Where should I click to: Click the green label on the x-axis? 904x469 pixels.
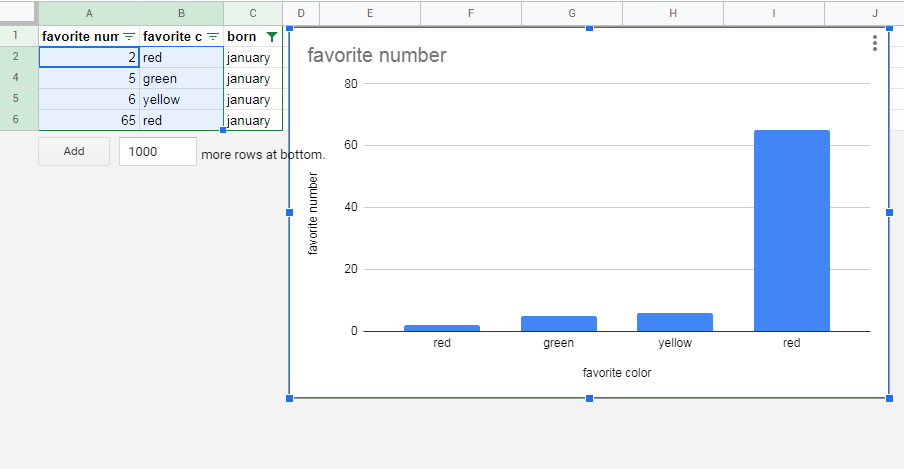559,343
